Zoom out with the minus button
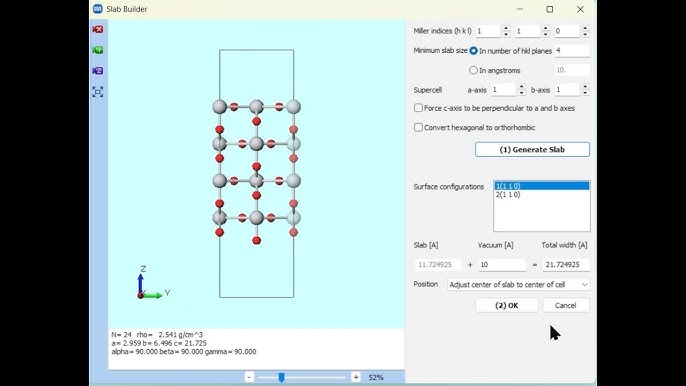 pyautogui.click(x=249, y=377)
